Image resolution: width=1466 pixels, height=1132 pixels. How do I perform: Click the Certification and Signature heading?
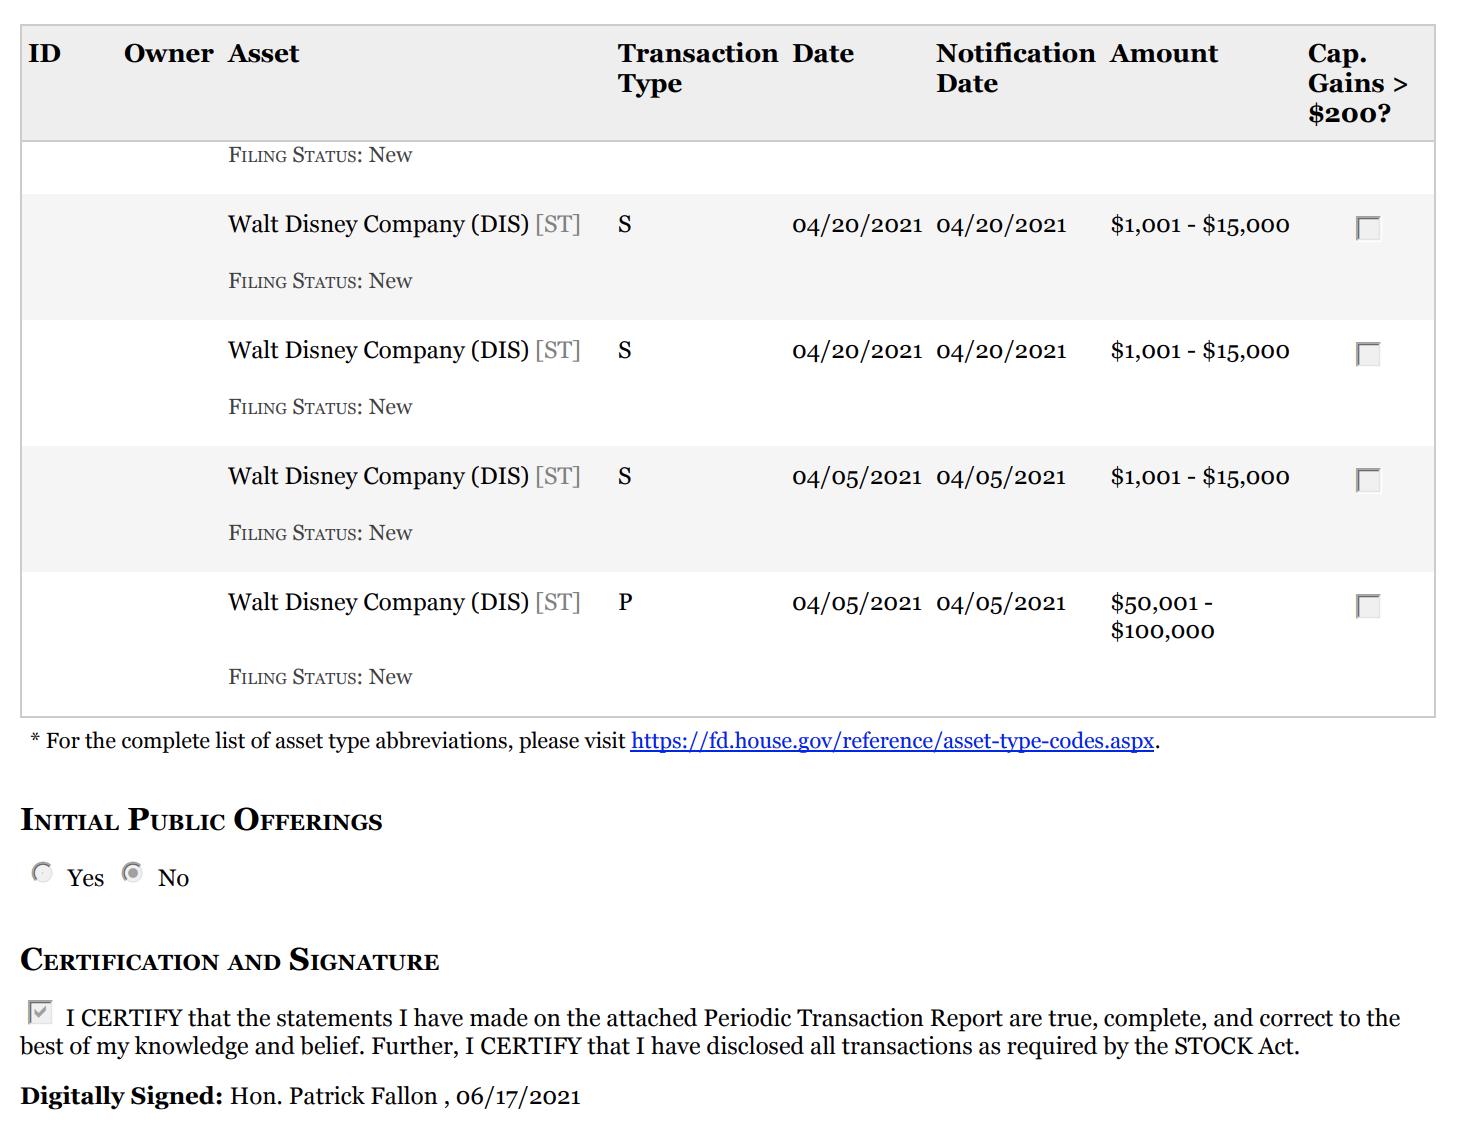click(230, 960)
